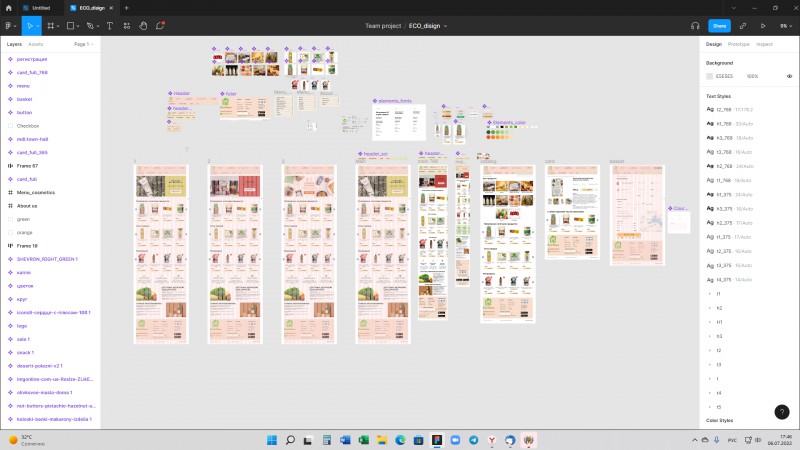Screen dimensions: 800x450
Task: Close the ECO_disign tab
Action: click(x=111, y=8)
